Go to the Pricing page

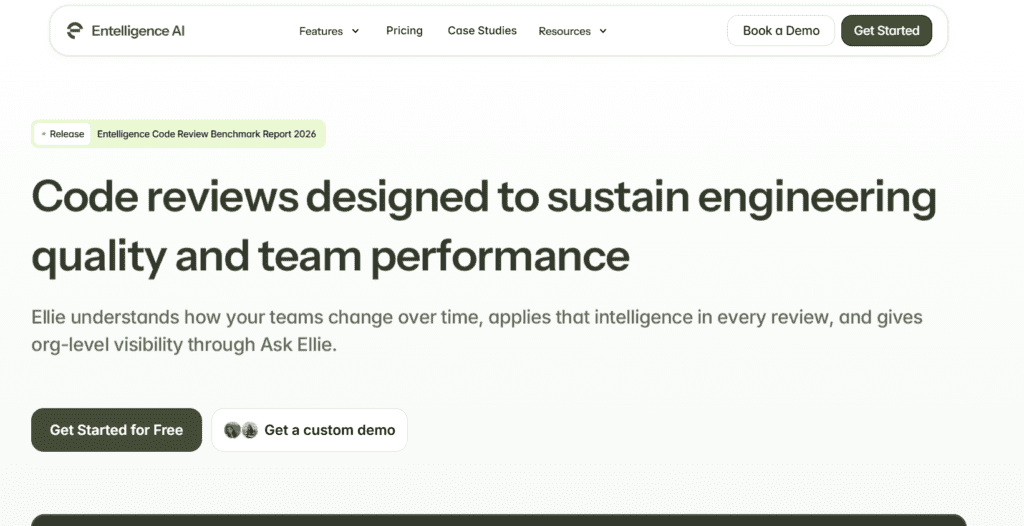404,31
